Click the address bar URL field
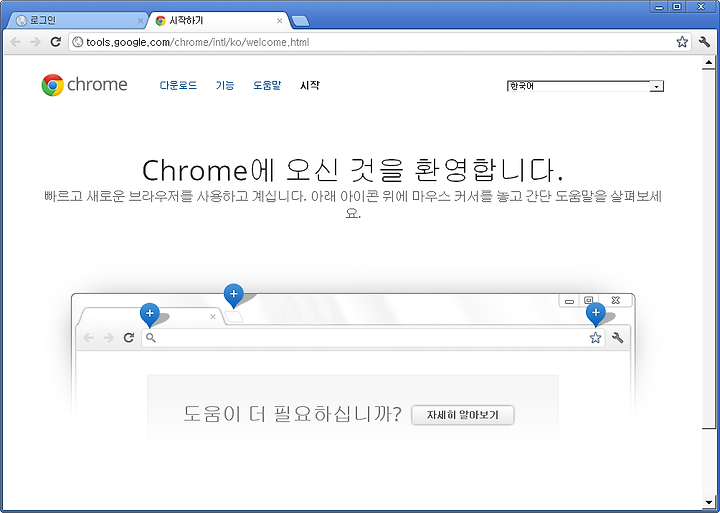720x513 pixels. (x=379, y=42)
